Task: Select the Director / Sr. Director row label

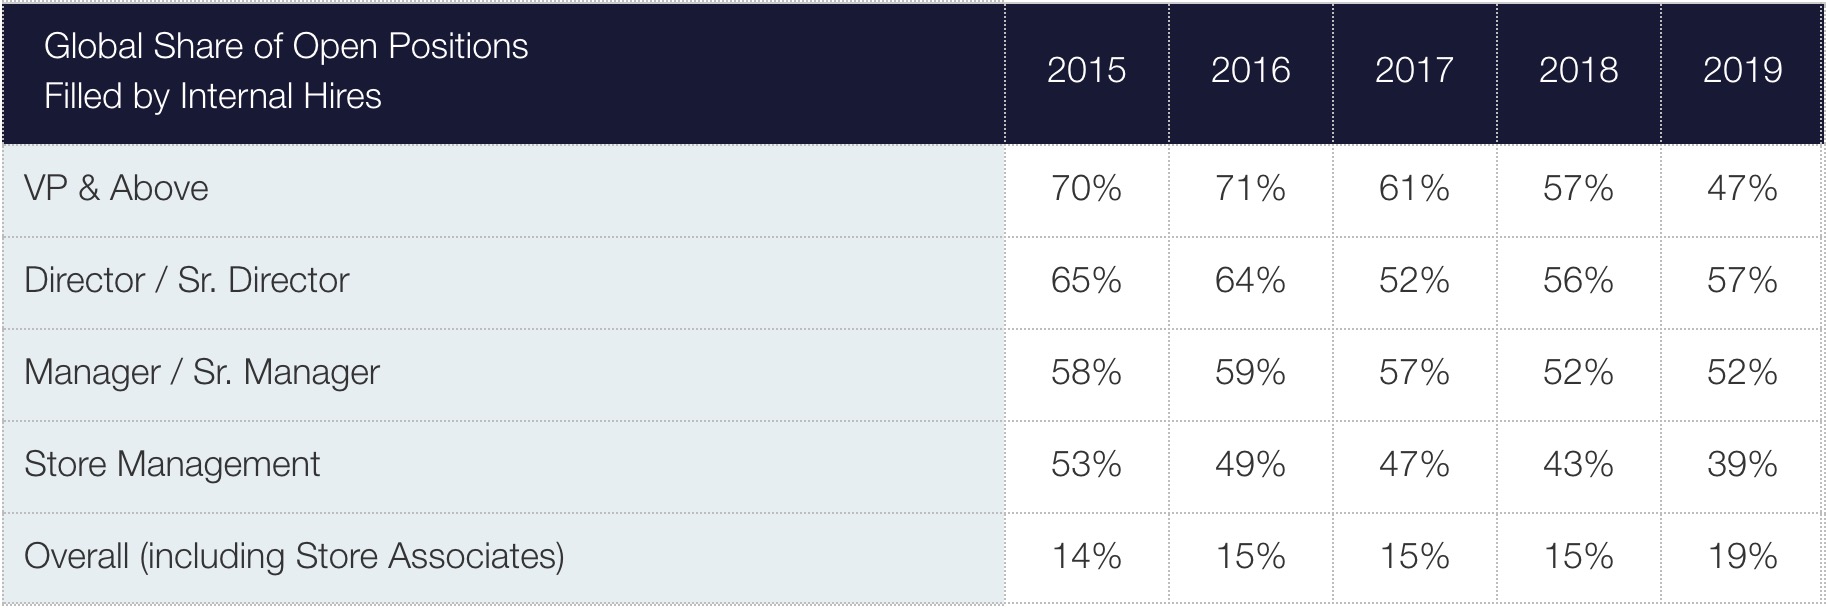Action: coord(187,280)
